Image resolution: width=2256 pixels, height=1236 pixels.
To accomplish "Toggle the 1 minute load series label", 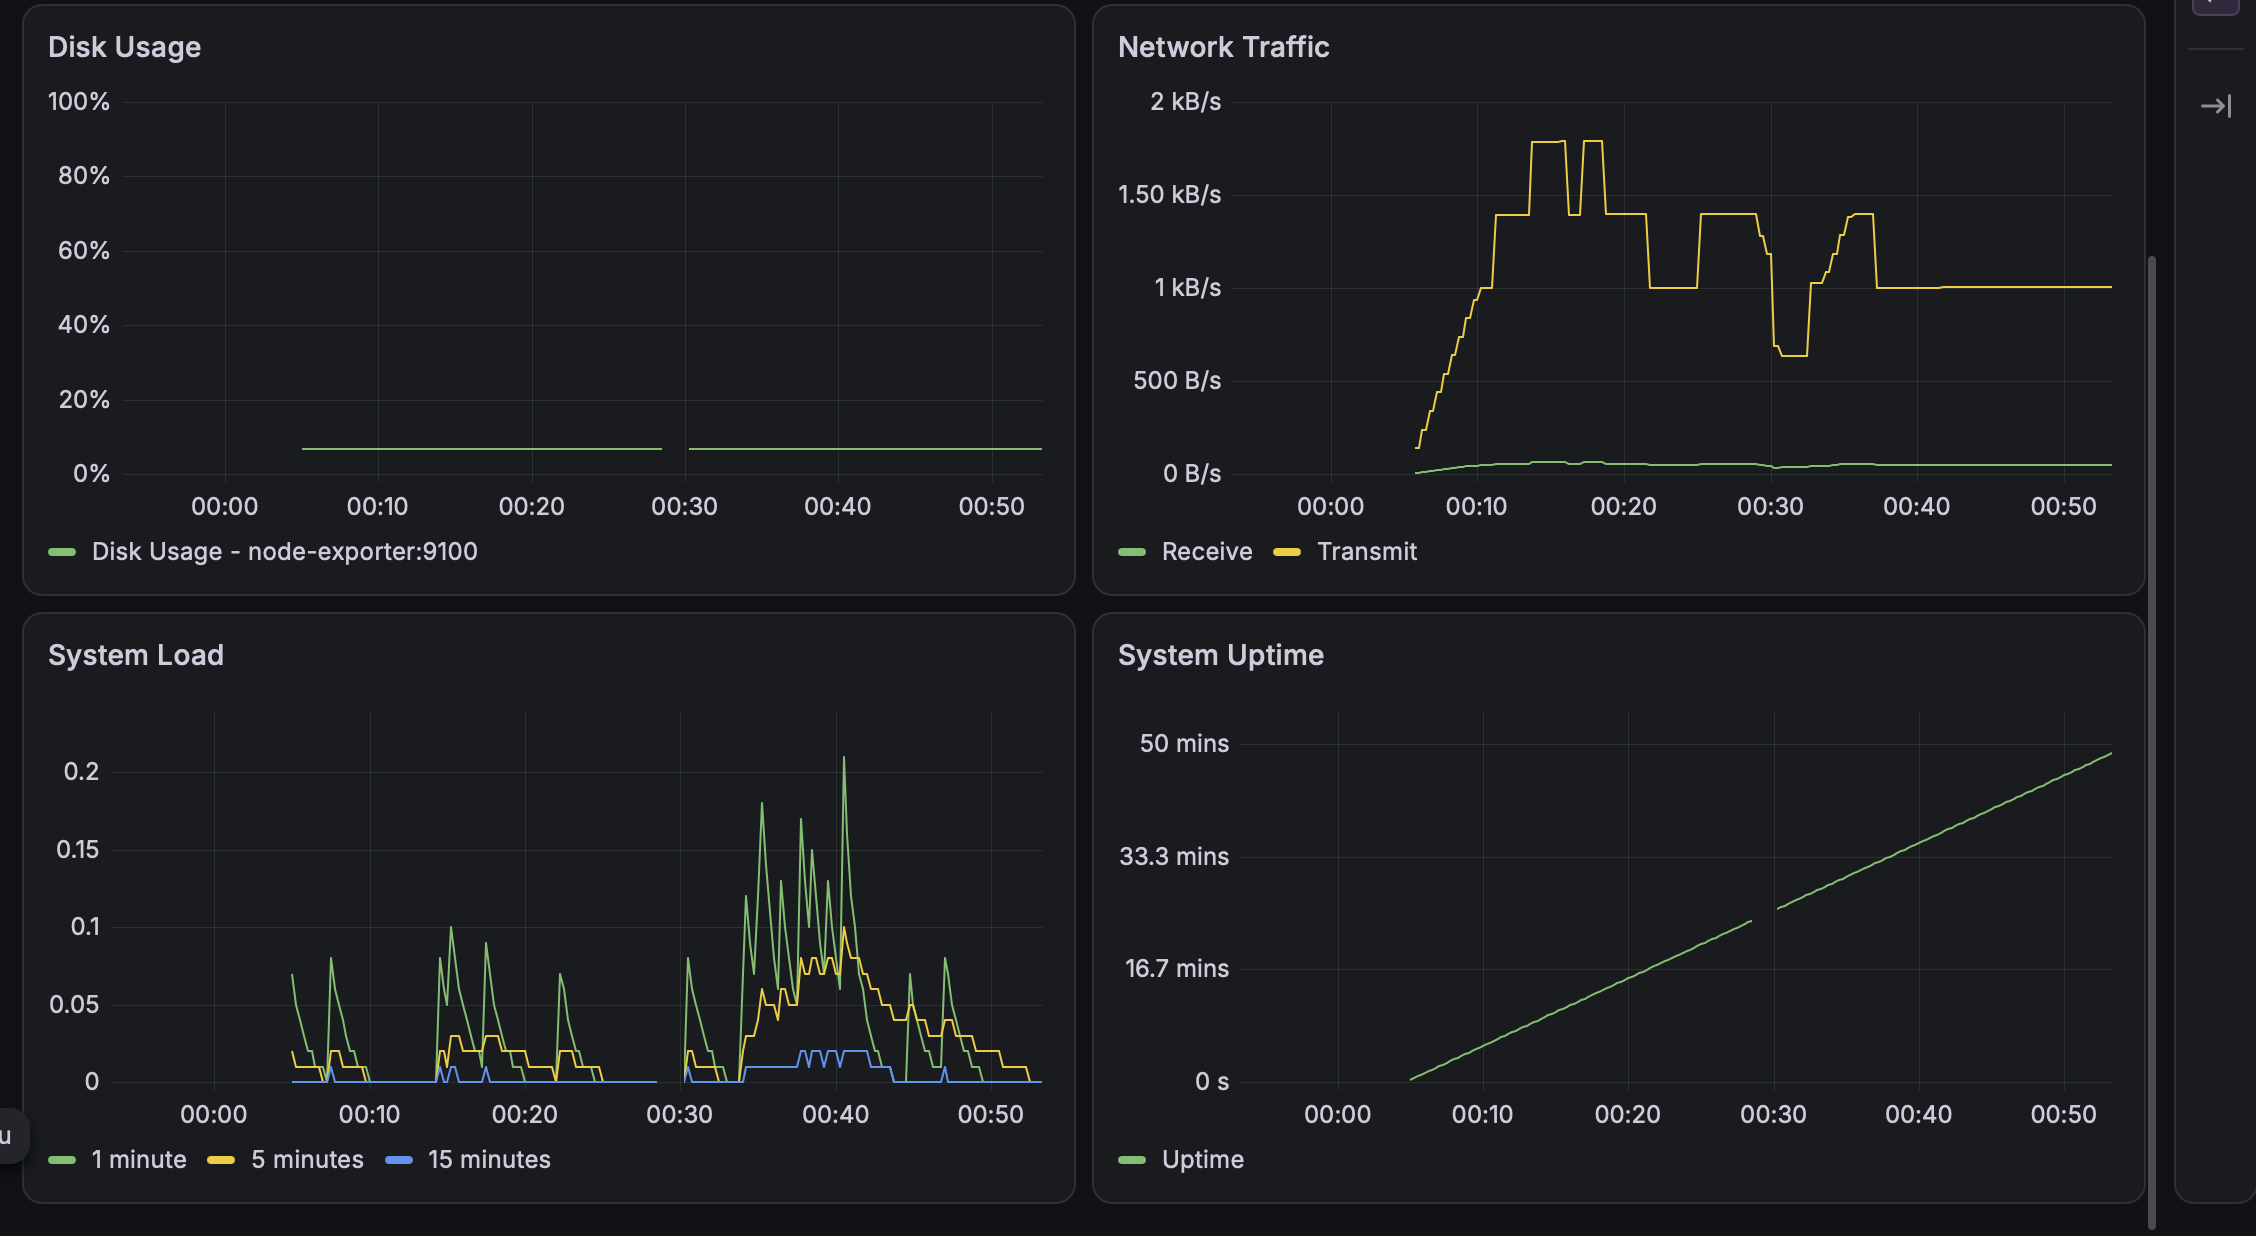I will click(138, 1159).
